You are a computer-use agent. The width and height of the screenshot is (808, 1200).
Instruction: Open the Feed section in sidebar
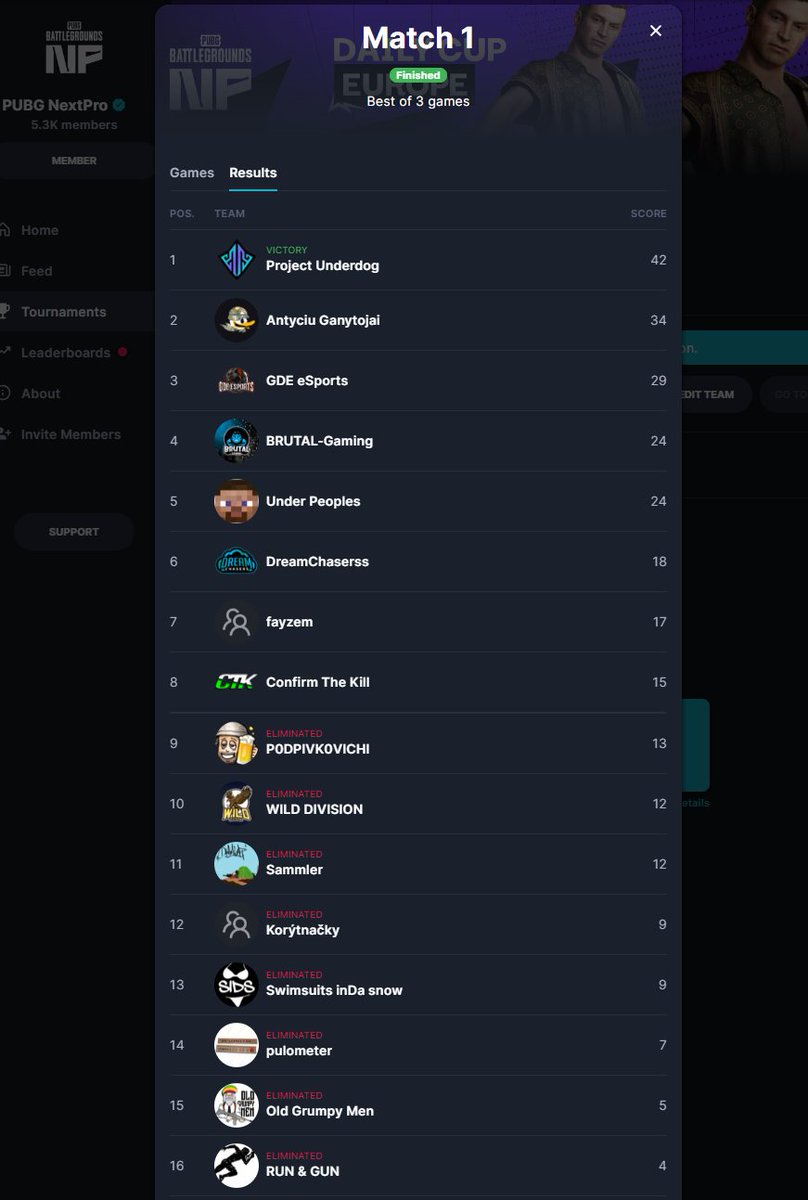coord(36,271)
